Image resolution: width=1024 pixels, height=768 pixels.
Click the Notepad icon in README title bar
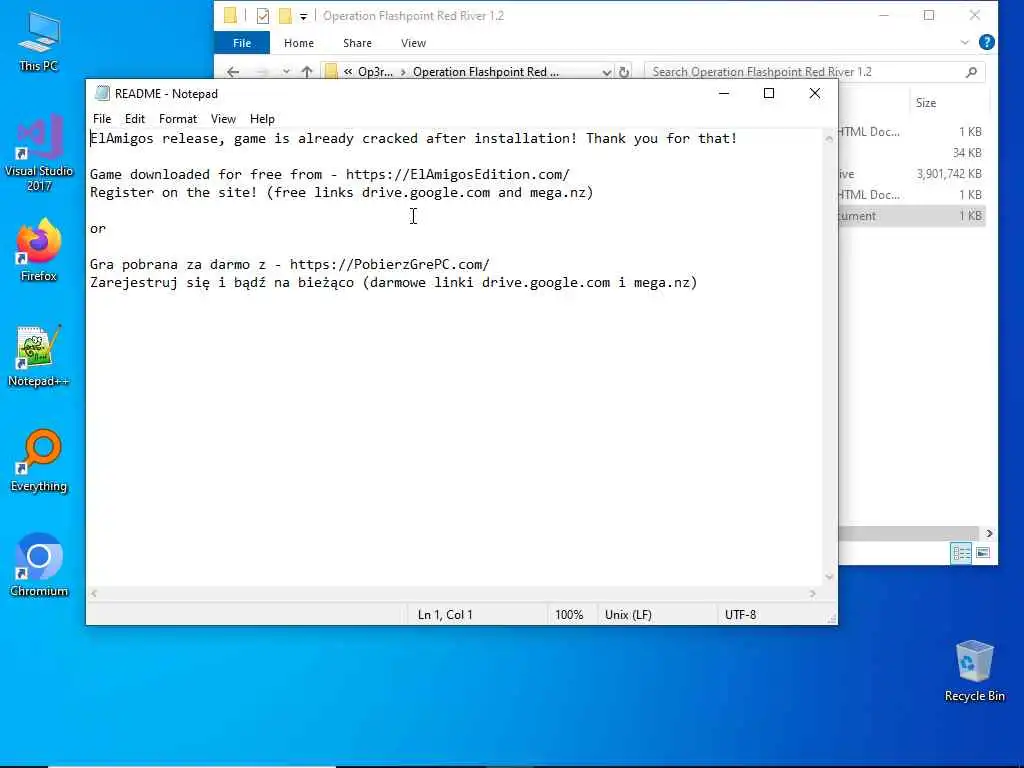[102, 93]
